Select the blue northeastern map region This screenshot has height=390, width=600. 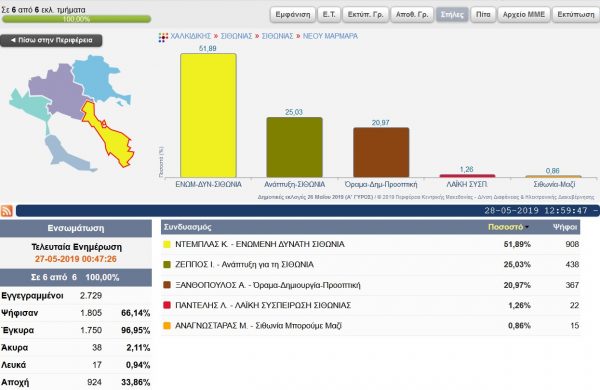[96, 78]
